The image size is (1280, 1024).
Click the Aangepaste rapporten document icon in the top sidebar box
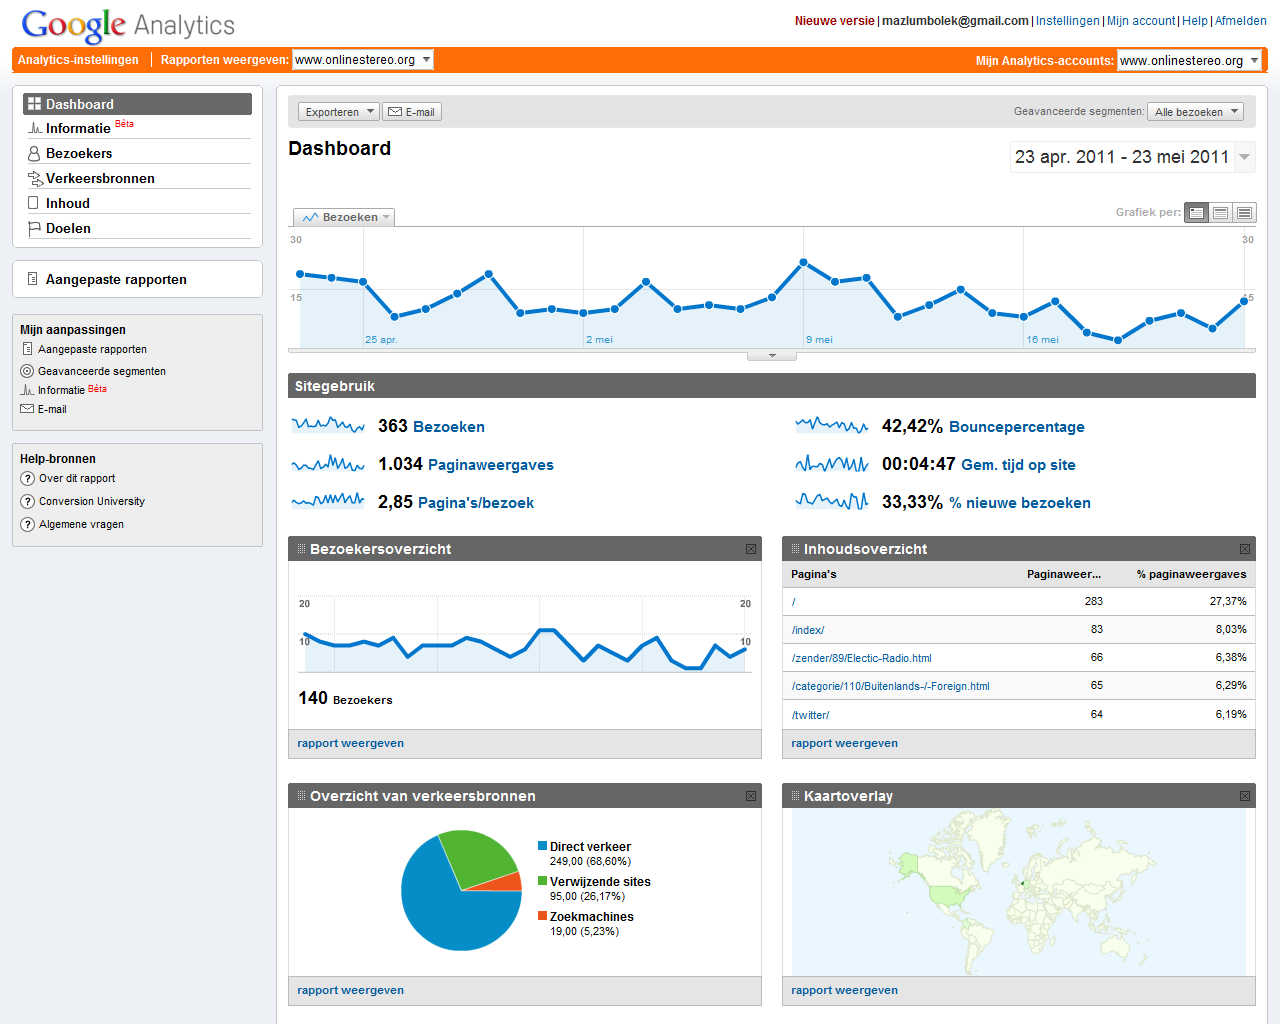[33, 279]
